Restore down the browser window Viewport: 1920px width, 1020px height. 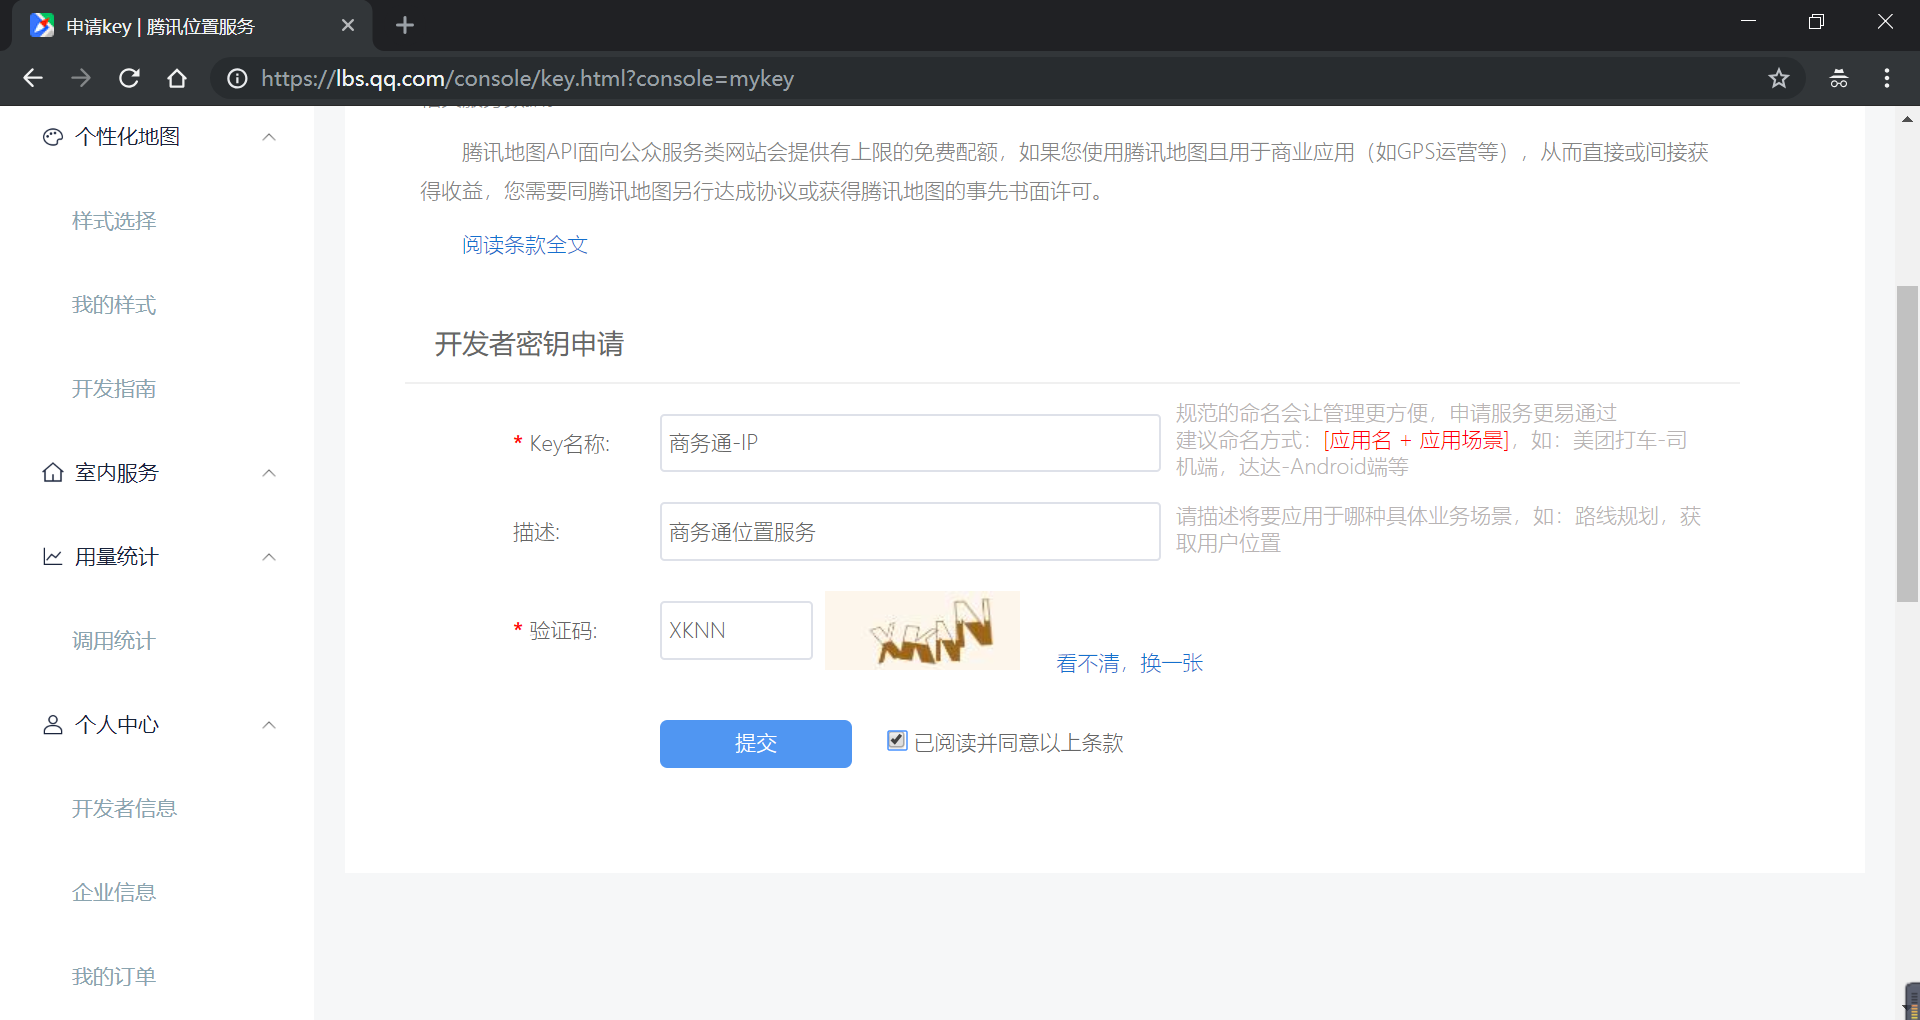pos(1817,22)
